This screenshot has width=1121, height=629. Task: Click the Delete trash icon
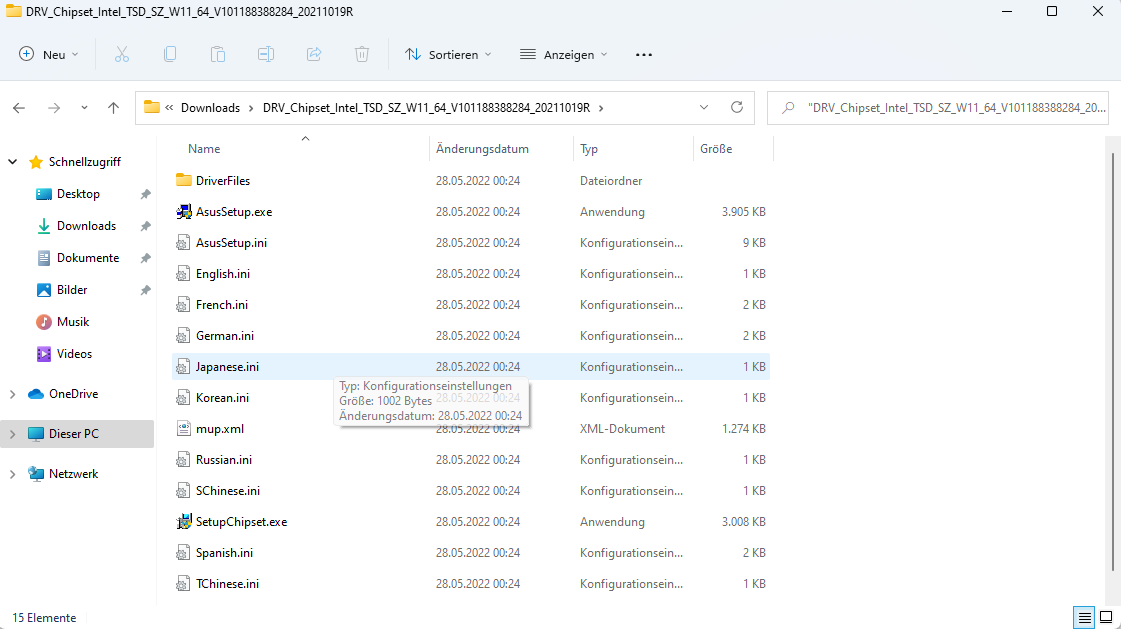[362, 54]
